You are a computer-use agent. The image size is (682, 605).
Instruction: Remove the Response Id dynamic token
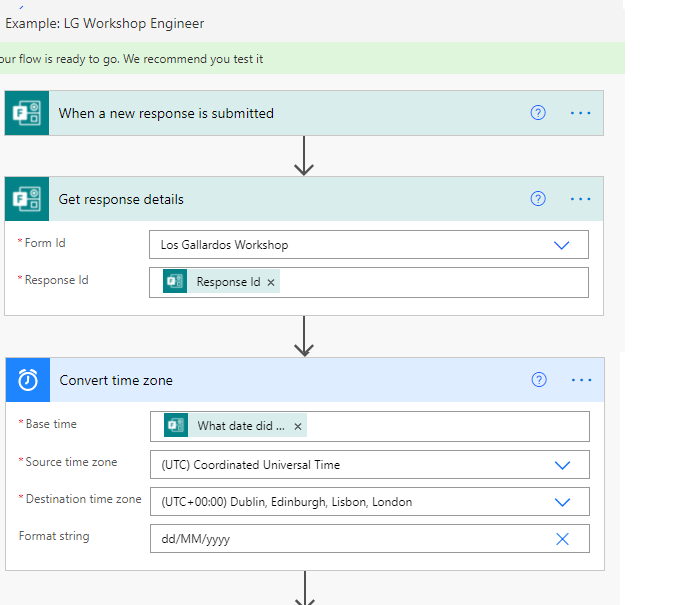271,283
